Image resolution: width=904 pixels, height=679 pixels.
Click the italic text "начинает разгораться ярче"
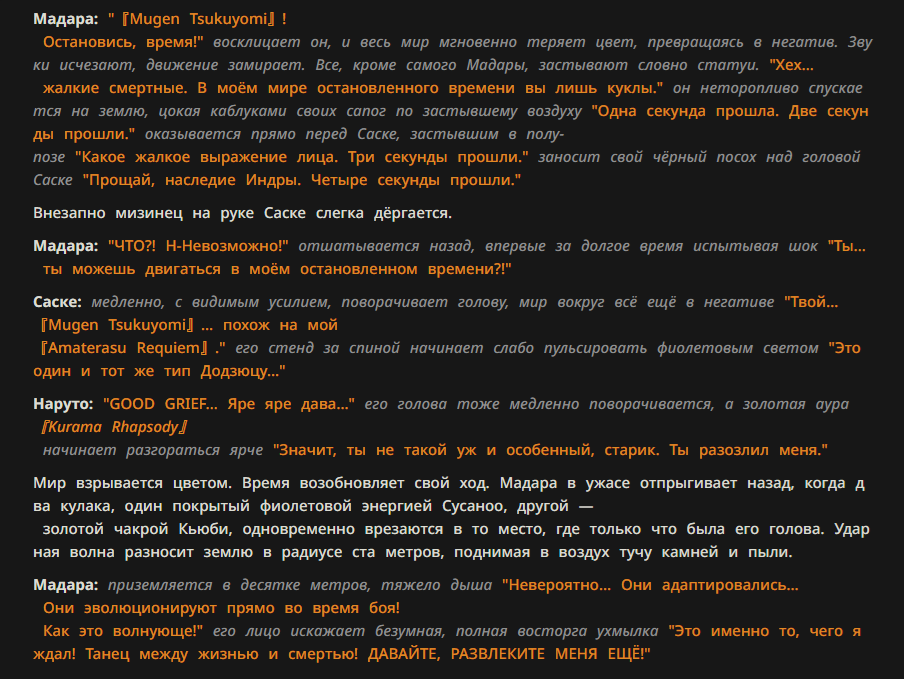(x=153, y=450)
